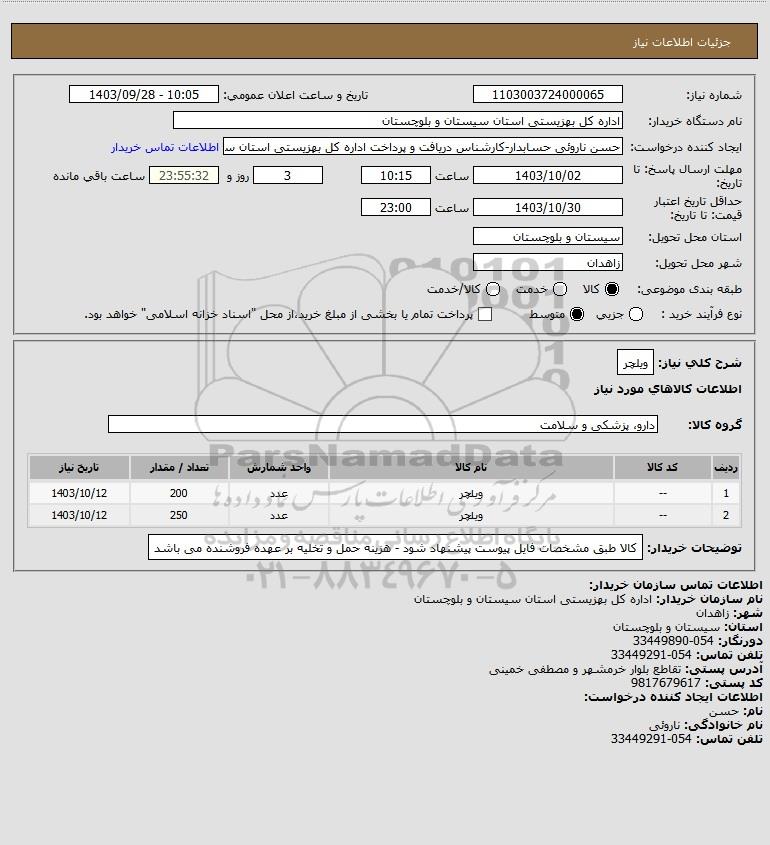Click the validity time field 23:00
The height and width of the screenshot is (845, 770).
[396, 207]
